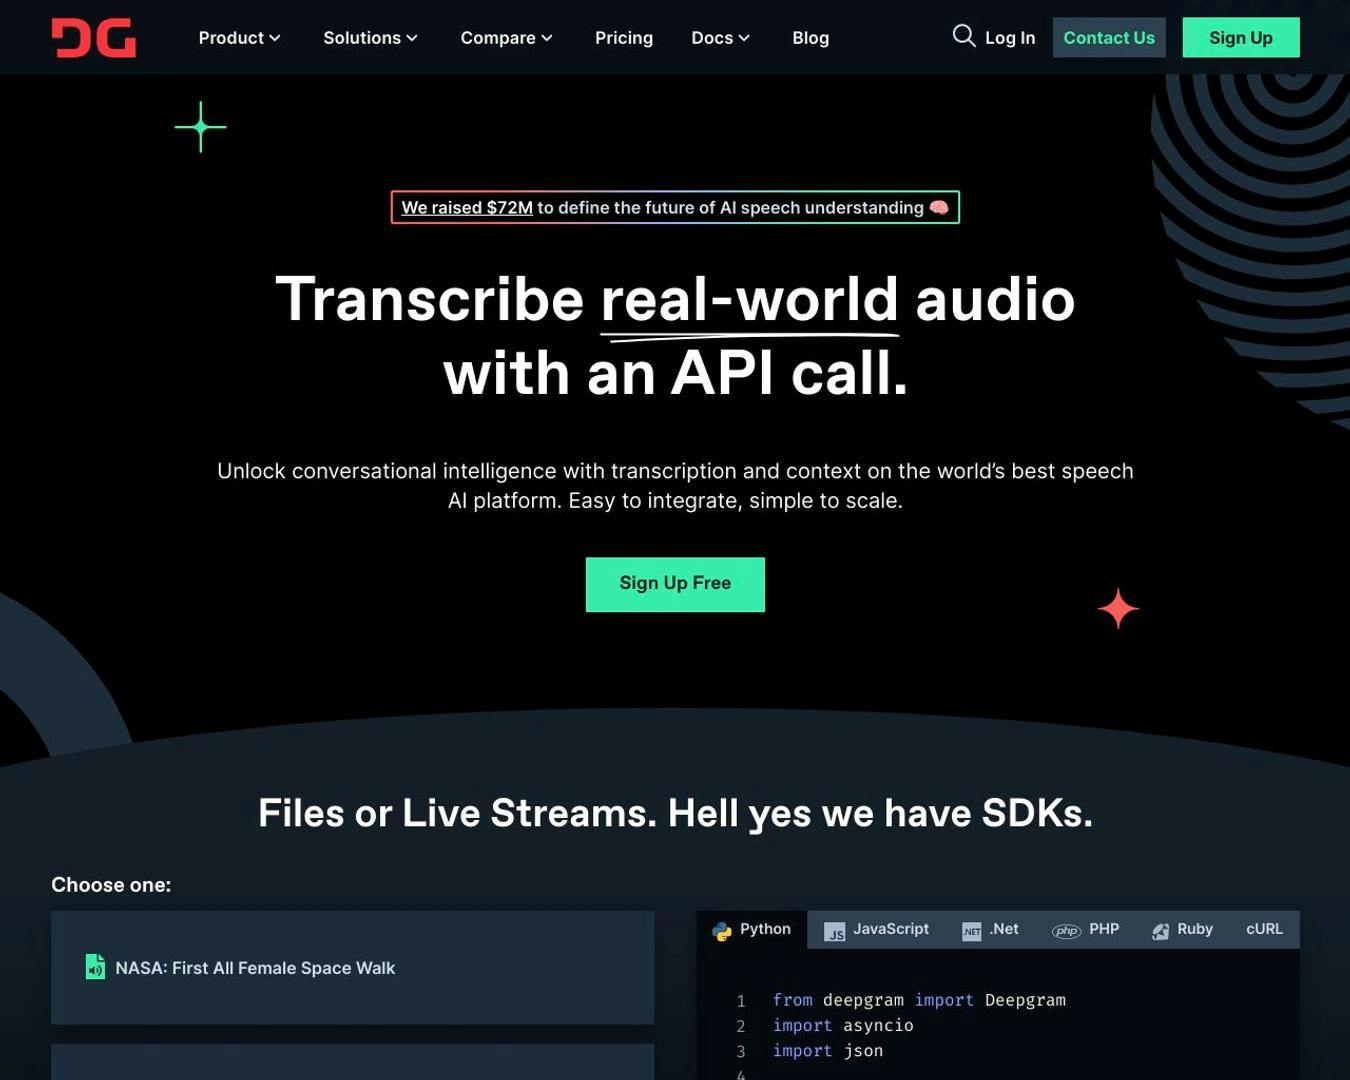Click the JavaScript JS icon
1350x1080 pixels.
[x=834, y=931]
